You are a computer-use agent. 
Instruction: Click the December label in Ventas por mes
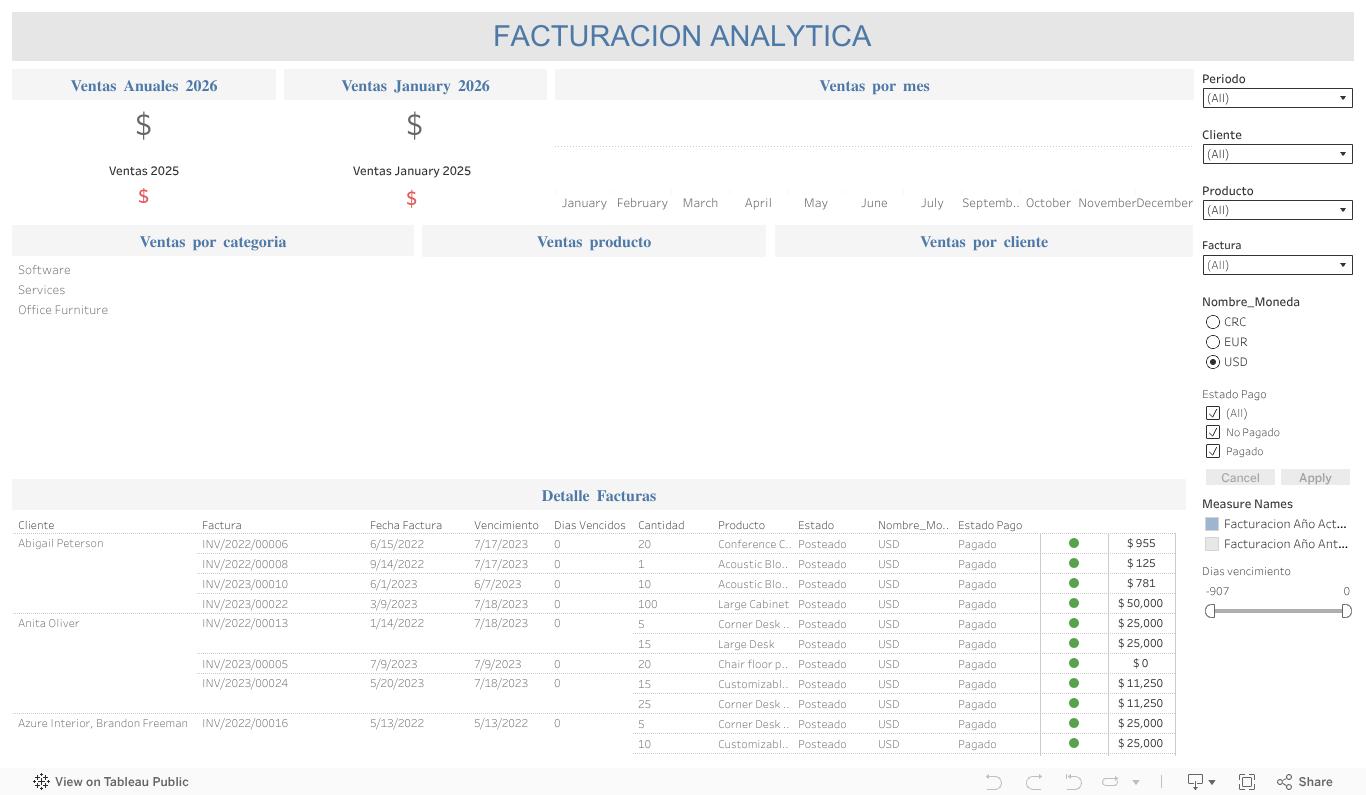(1164, 203)
